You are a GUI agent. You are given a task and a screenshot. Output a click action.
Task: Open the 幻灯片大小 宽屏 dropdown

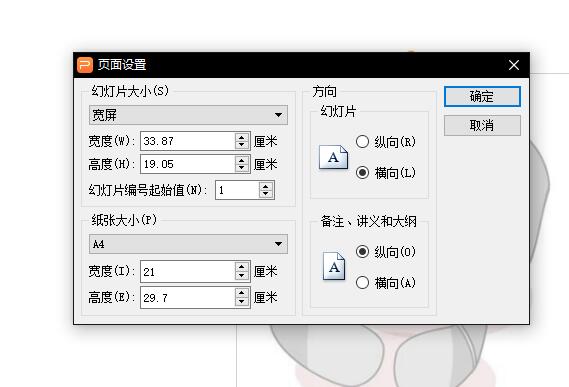(188, 115)
